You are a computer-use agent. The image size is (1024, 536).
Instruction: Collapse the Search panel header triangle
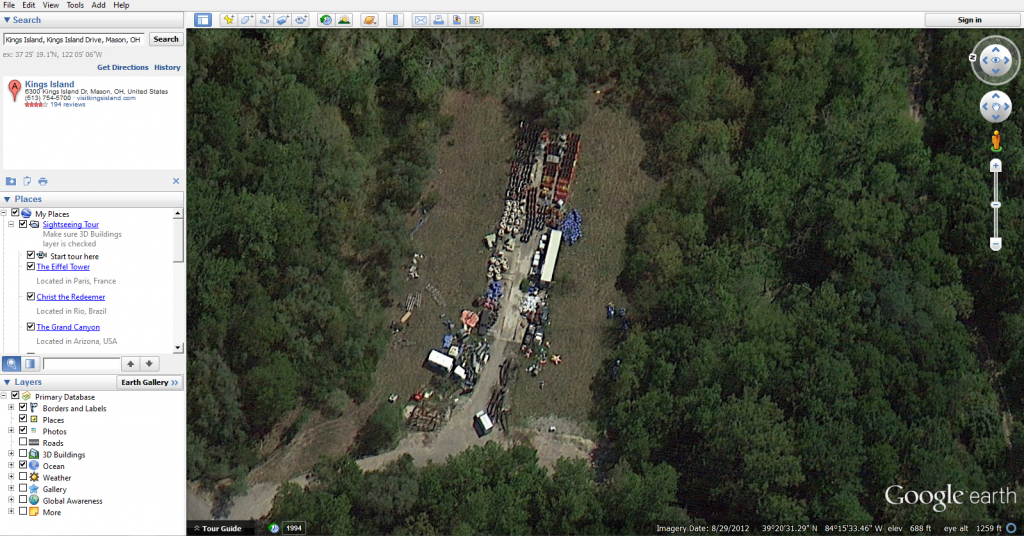pyautogui.click(x=8, y=20)
